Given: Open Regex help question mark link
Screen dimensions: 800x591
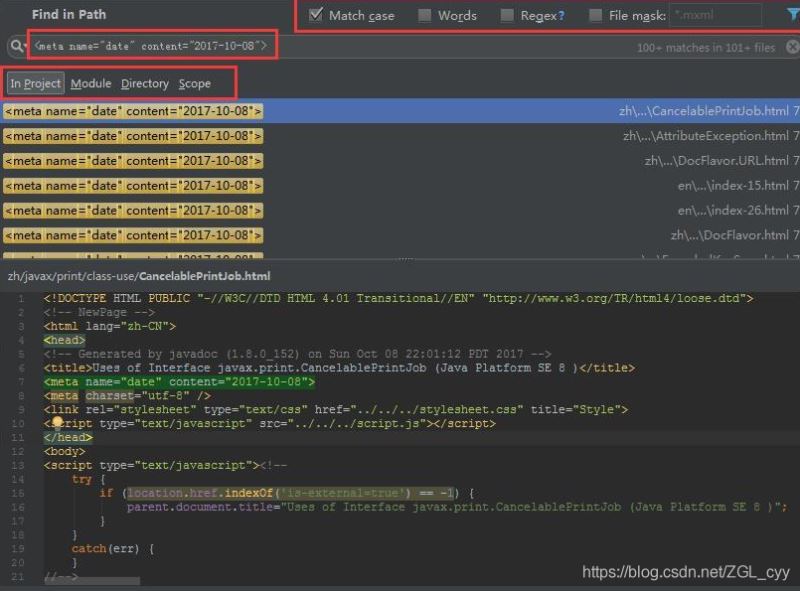Looking at the screenshot, I should [x=561, y=15].
